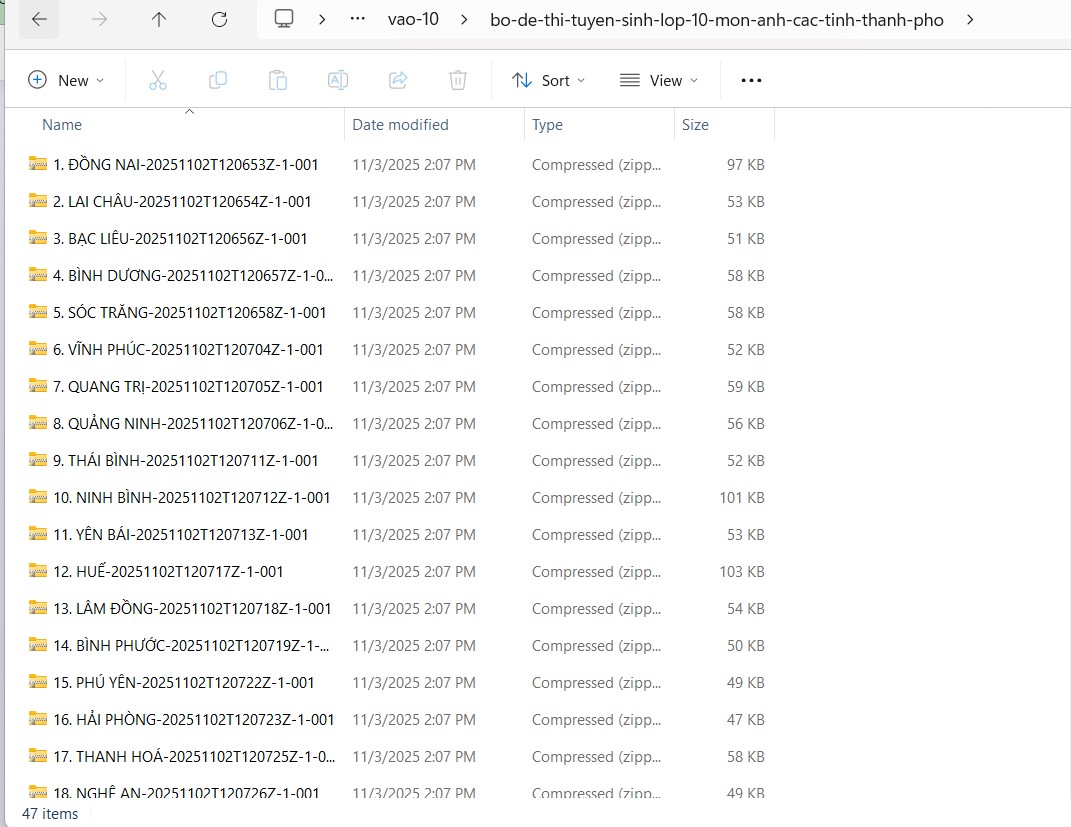
Task: Click the Cut scissors icon
Action: [x=158, y=81]
